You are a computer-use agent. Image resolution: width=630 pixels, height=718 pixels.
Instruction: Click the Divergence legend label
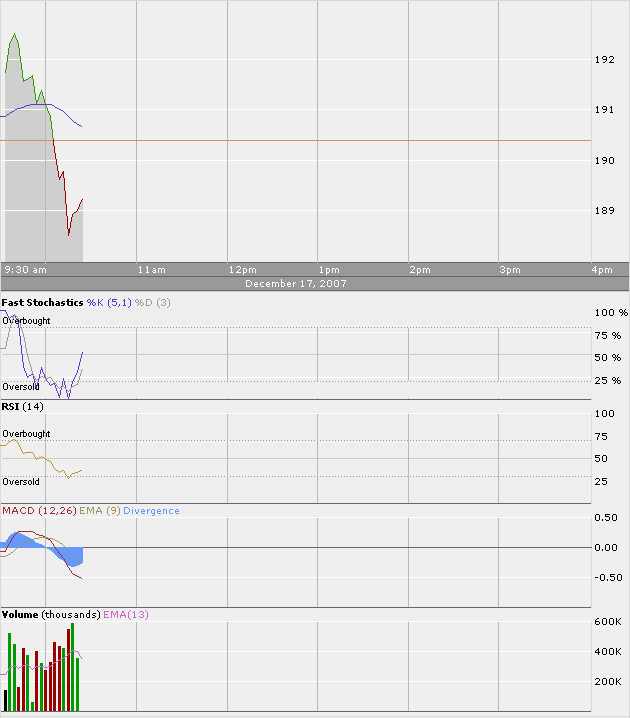click(x=151, y=511)
